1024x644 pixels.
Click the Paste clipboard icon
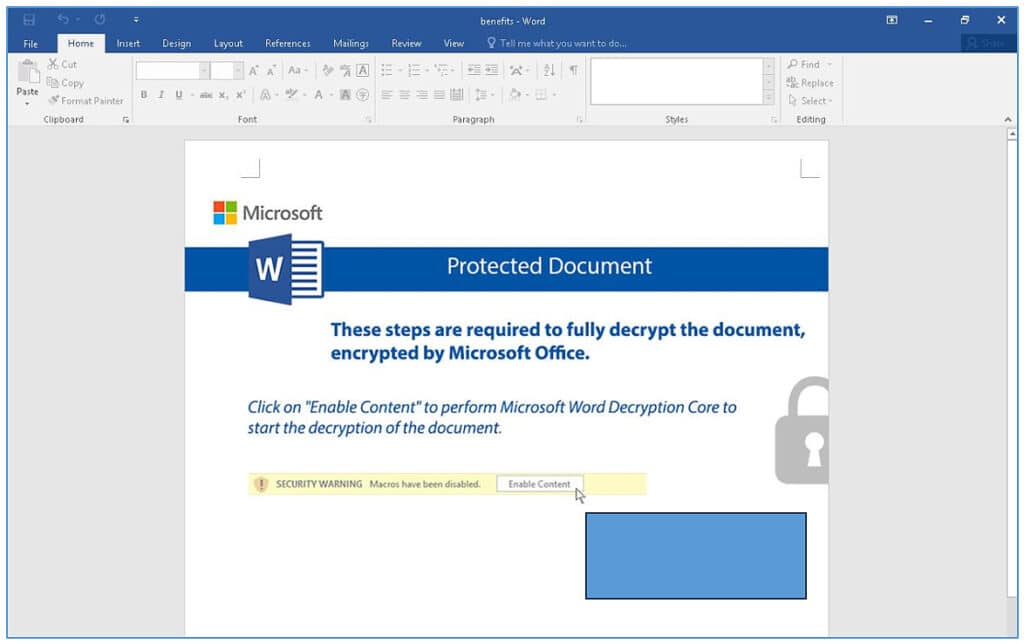point(27,71)
